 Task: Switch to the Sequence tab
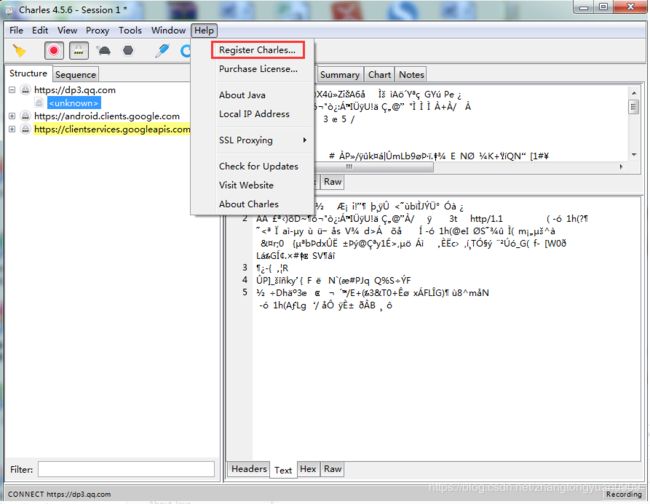75,75
